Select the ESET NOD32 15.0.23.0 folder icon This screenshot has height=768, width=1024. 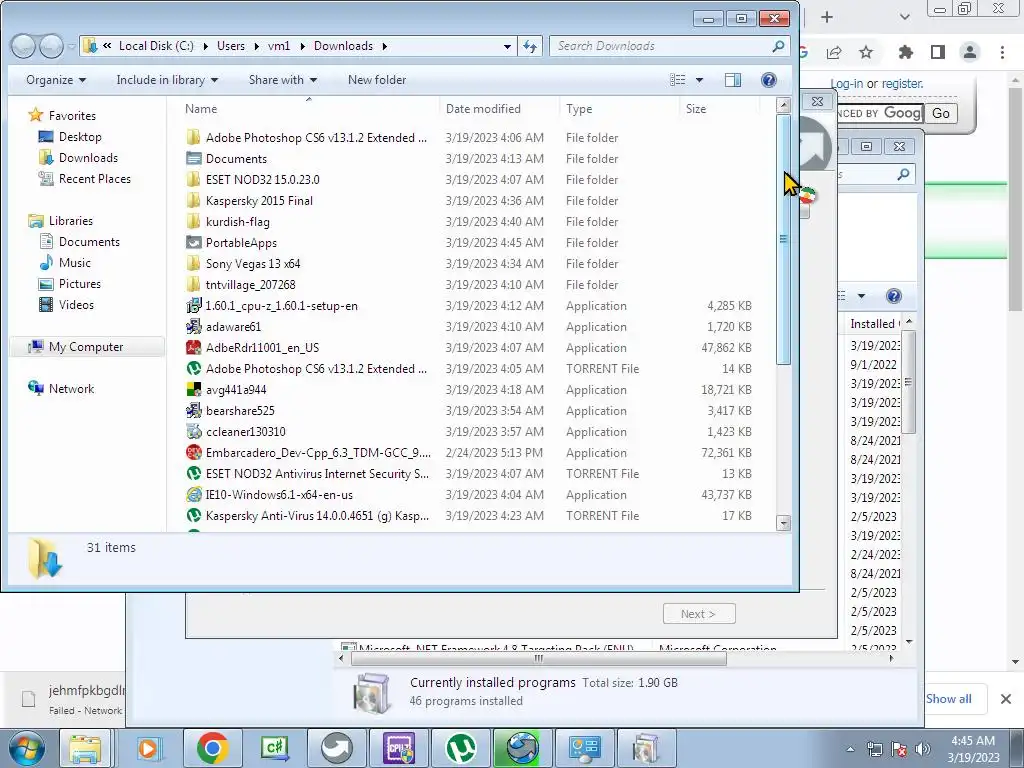(x=193, y=180)
